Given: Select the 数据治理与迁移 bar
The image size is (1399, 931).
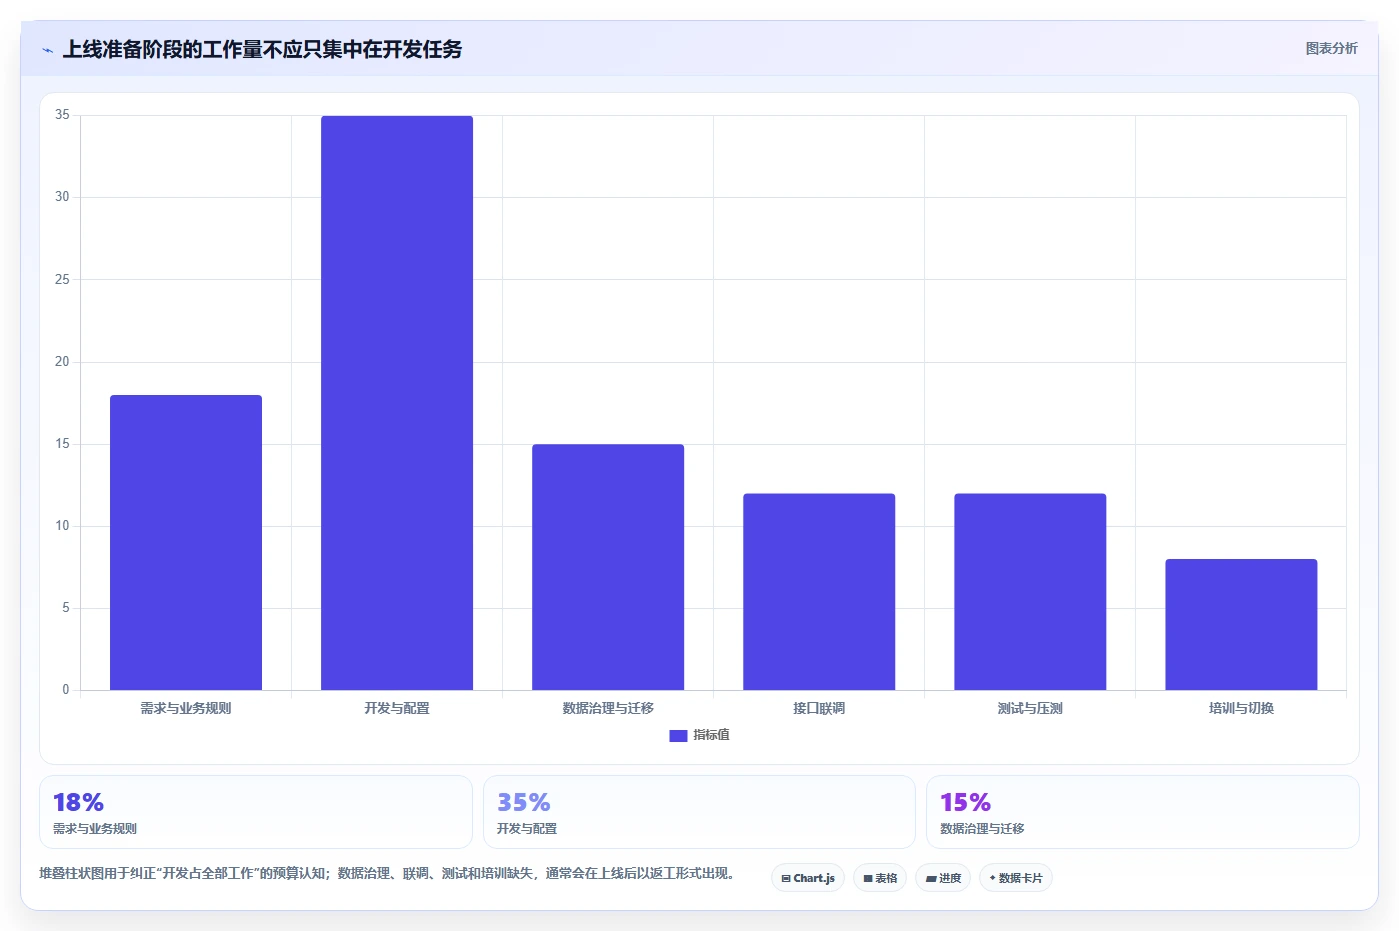Looking at the screenshot, I should (x=608, y=567).
